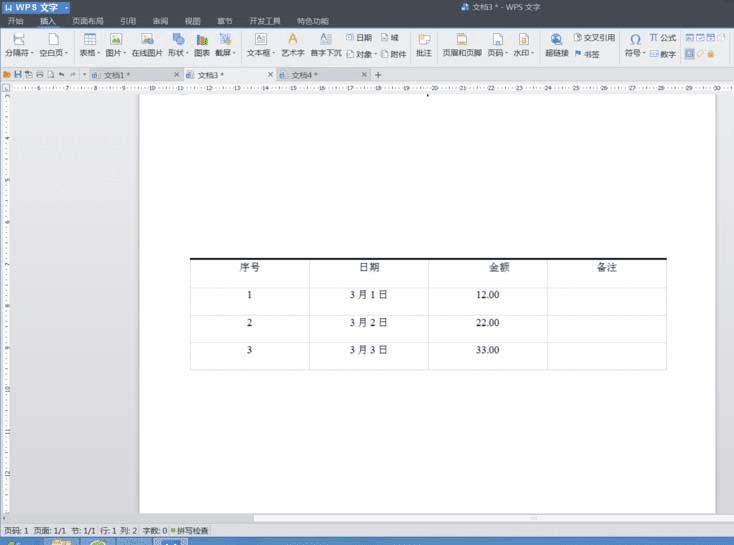Open the 分隔符 separator dropdown
Image resolution: width=734 pixels, height=545 pixels.
click(19, 53)
